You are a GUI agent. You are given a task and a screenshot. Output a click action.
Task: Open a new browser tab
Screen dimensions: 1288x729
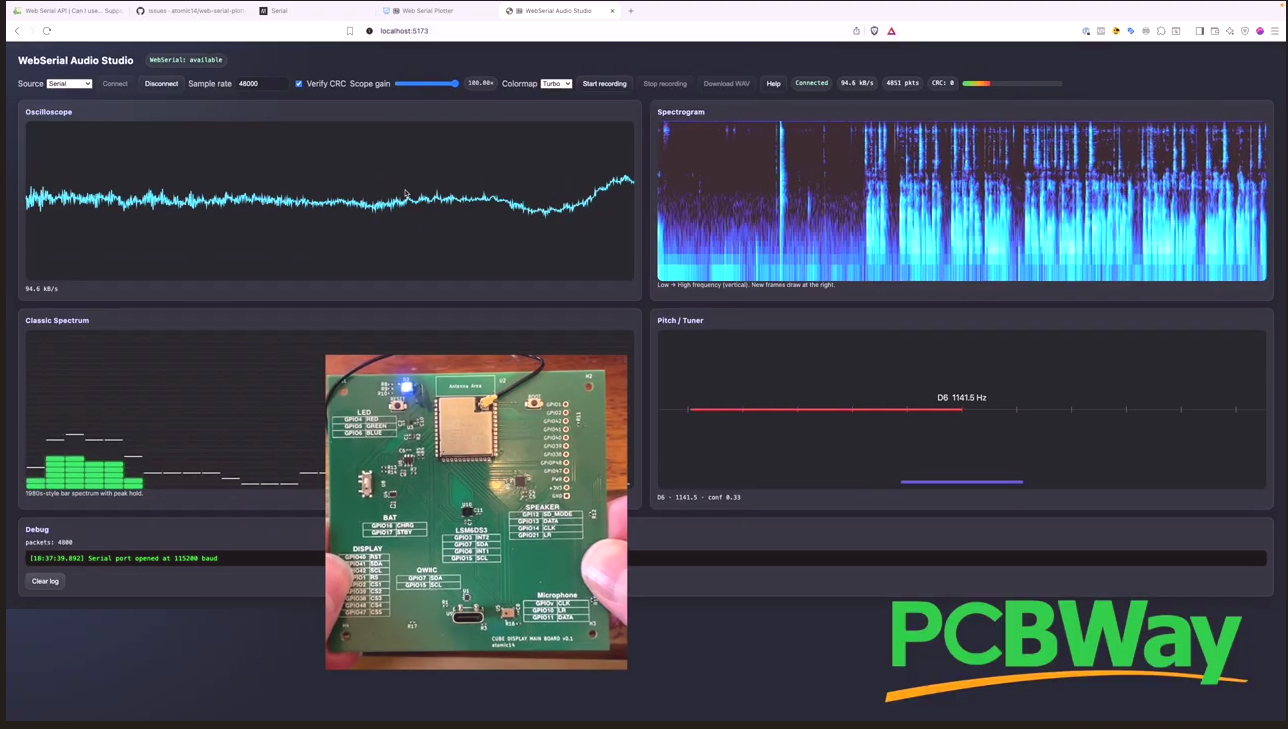631,11
